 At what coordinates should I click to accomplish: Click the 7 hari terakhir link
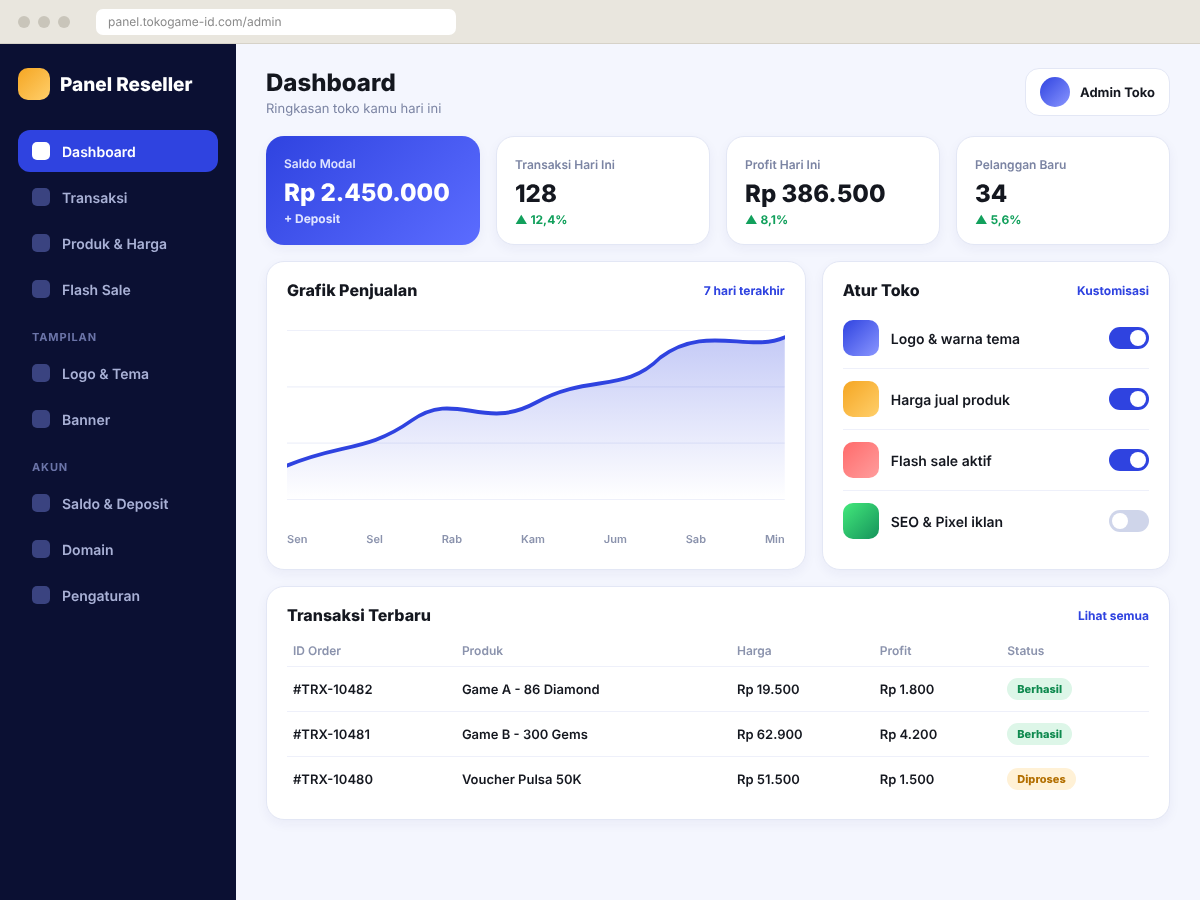tap(744, 291)
